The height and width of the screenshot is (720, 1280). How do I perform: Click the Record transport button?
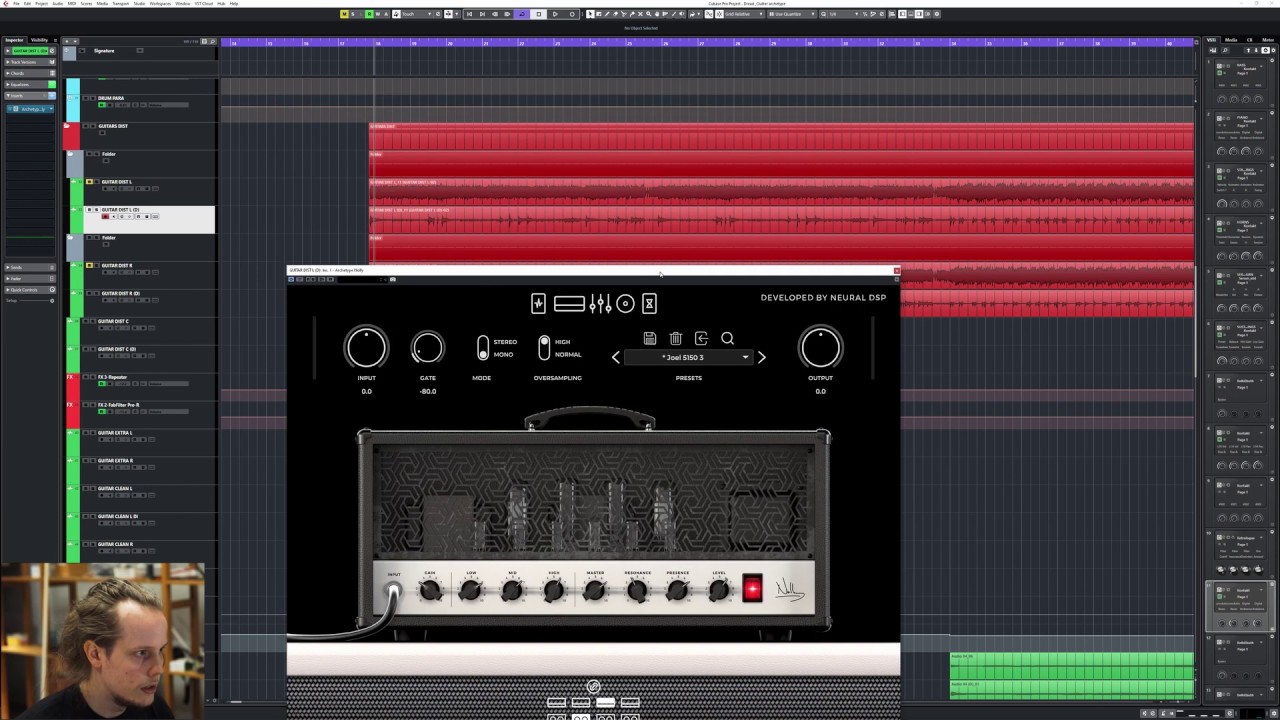572,14
